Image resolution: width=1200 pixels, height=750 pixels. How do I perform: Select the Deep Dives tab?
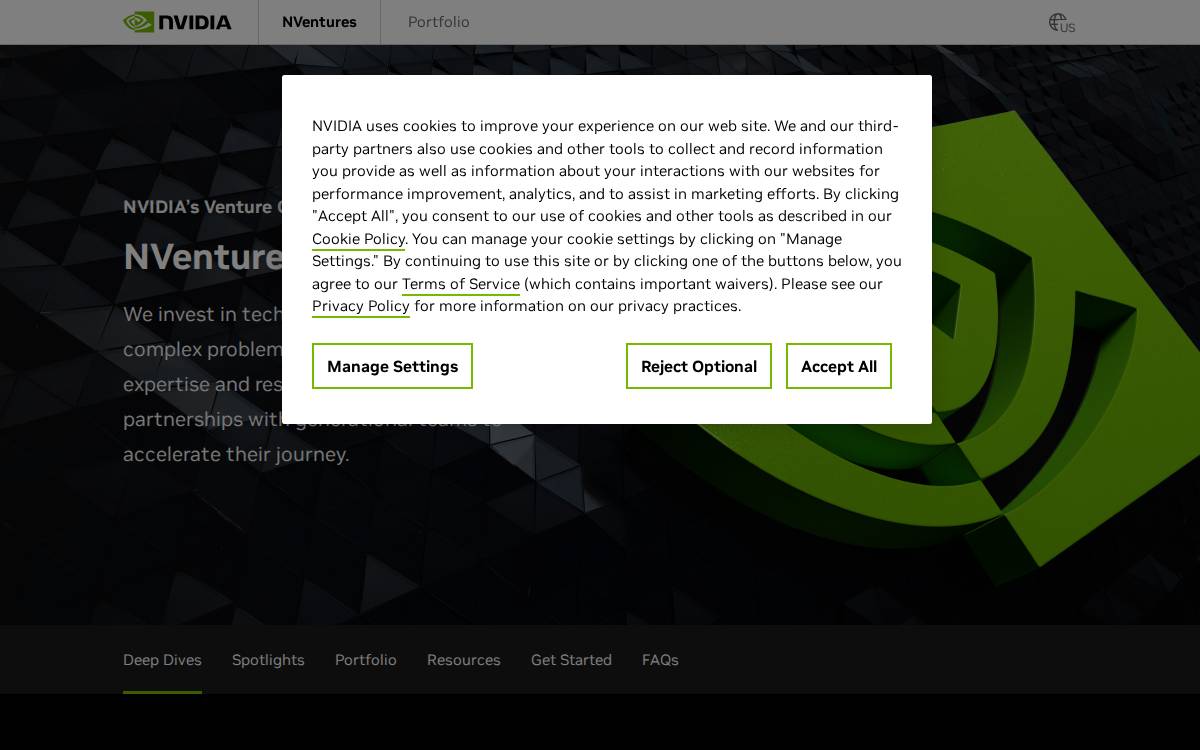tap(162, 660)
